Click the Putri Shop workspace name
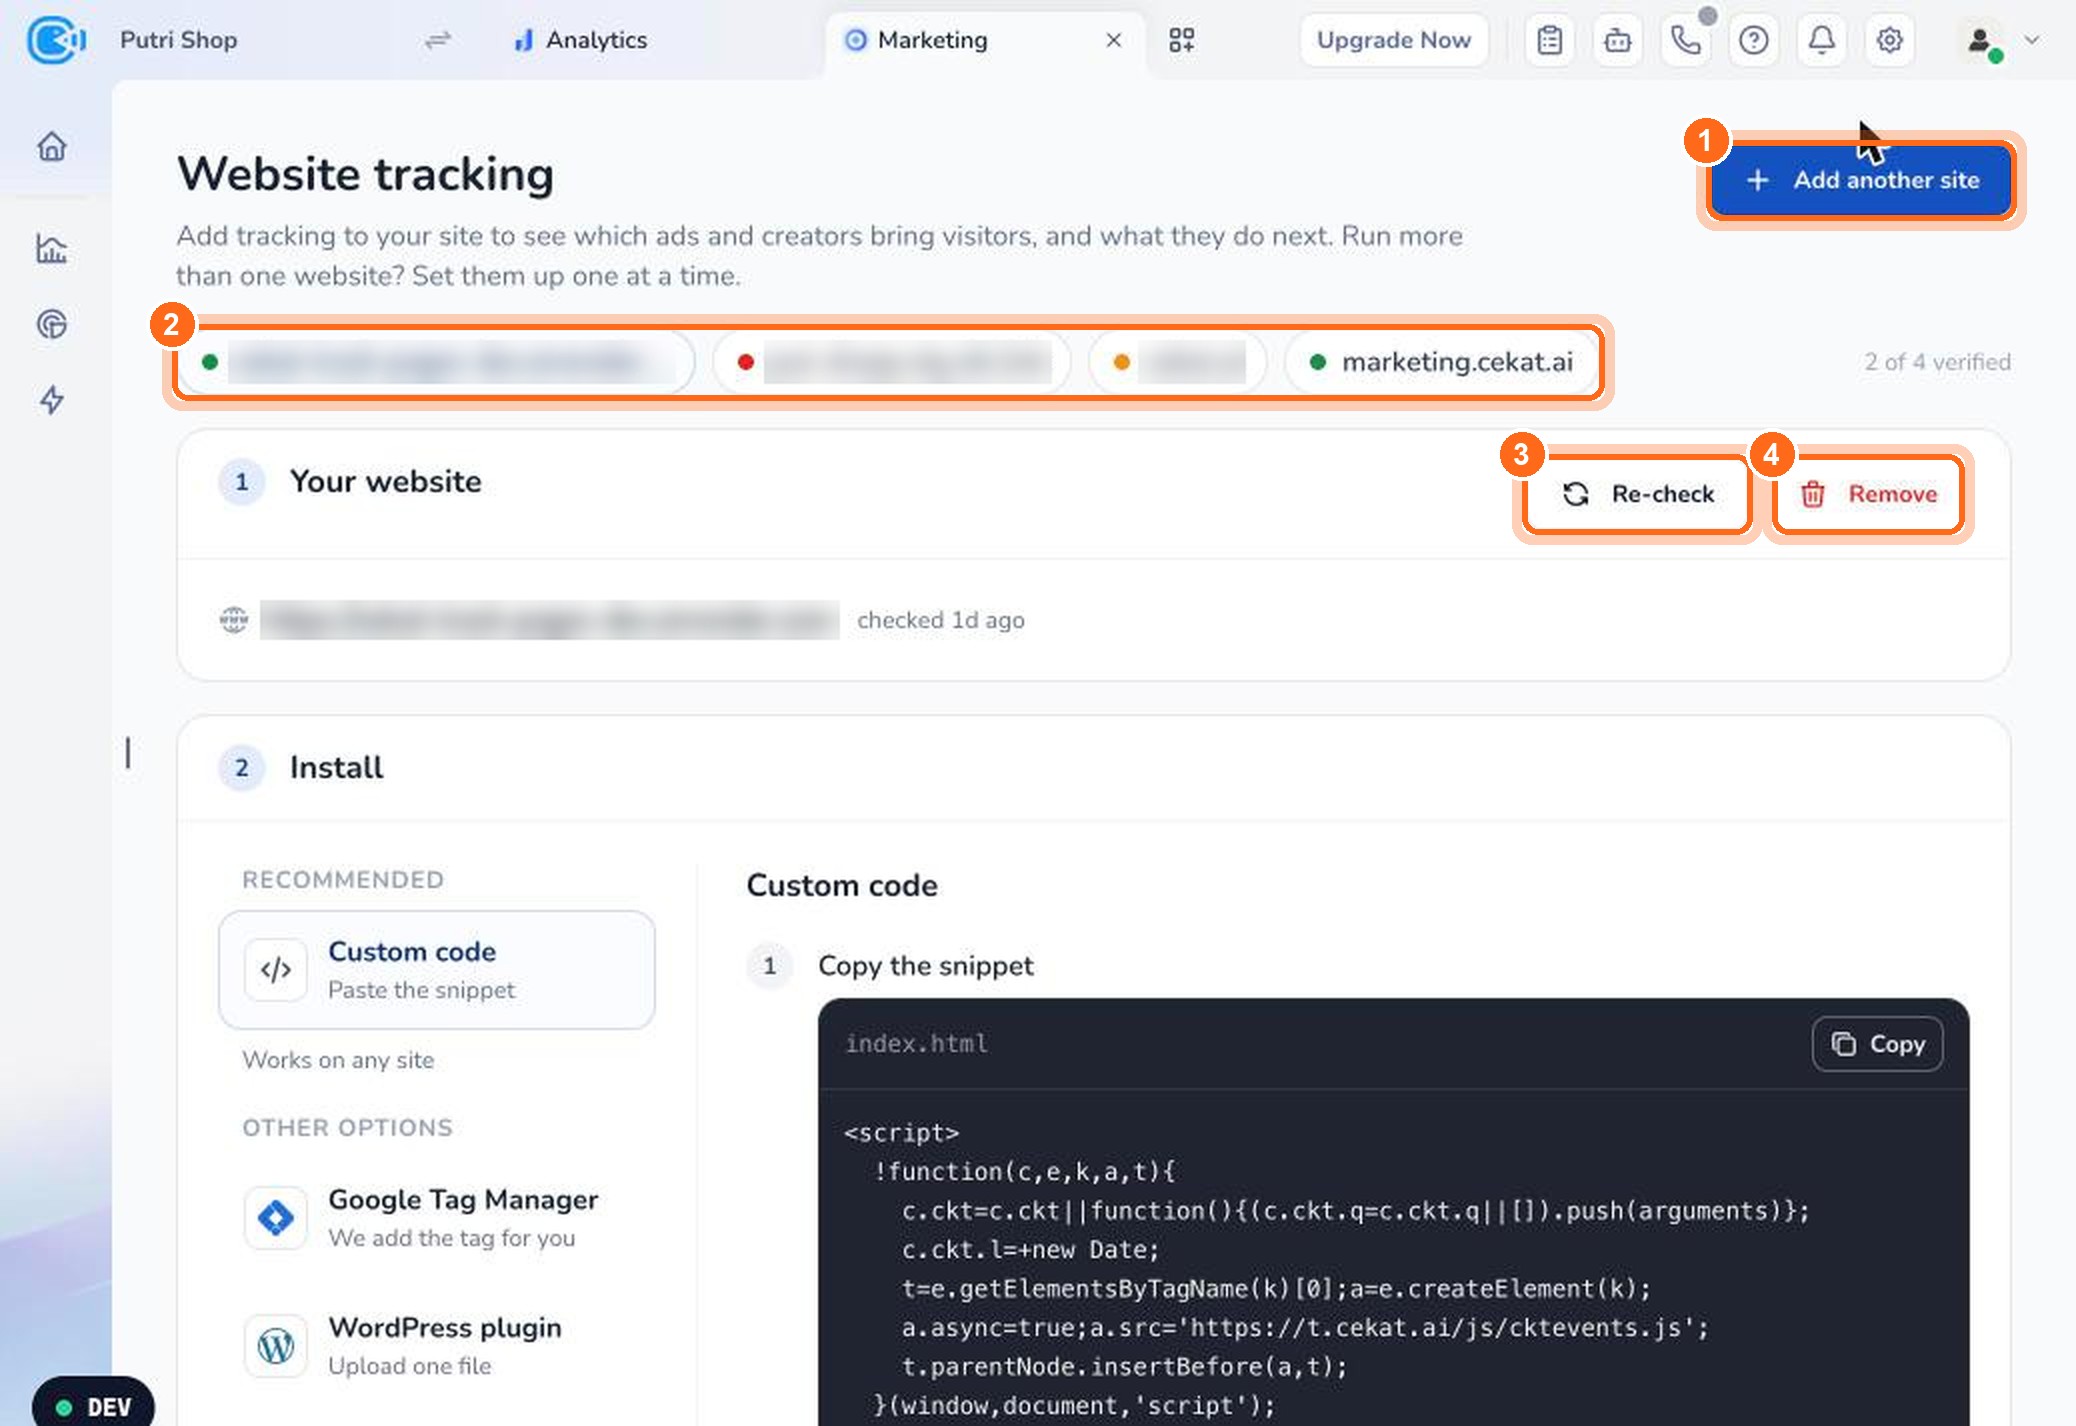 (x=179, y=40)
